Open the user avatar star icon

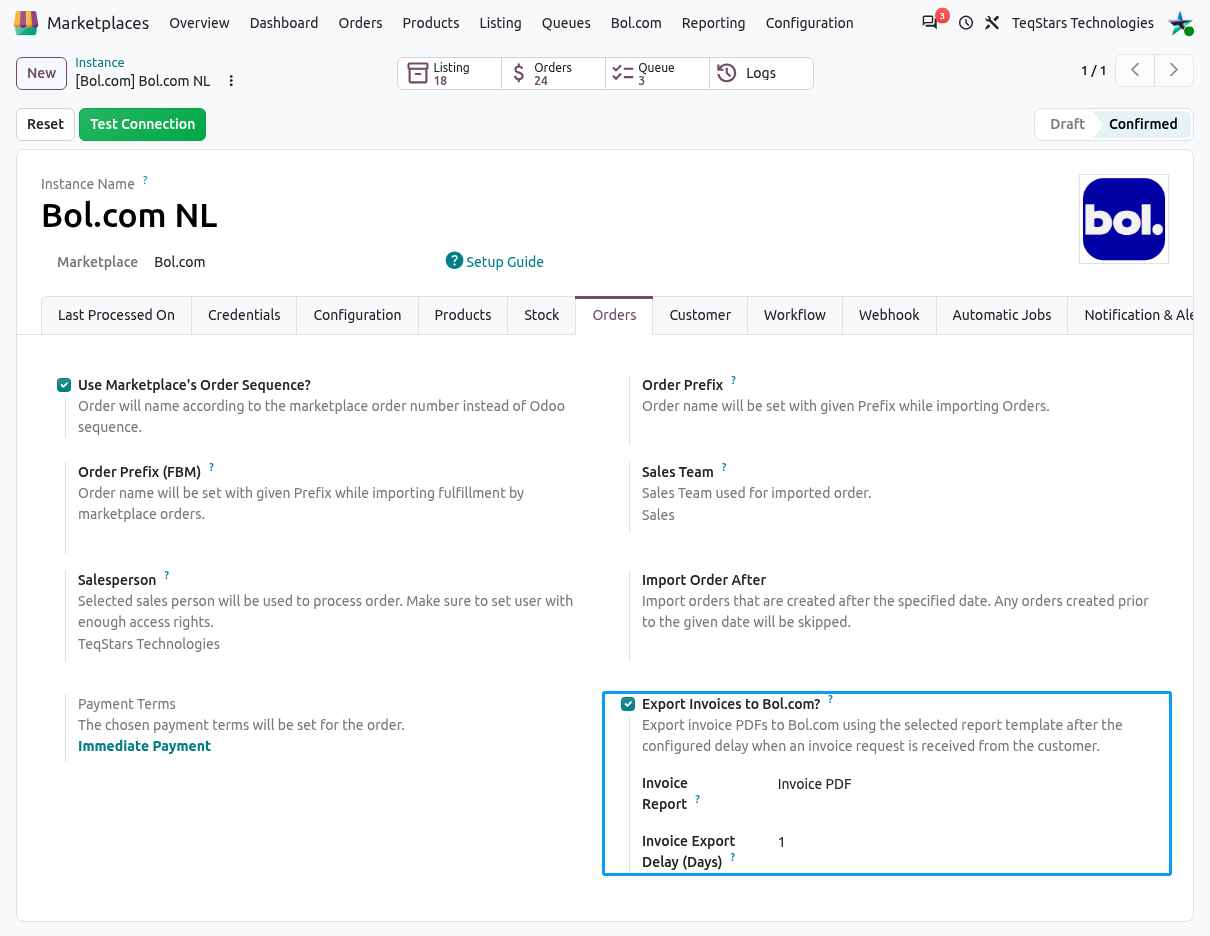1181,23
